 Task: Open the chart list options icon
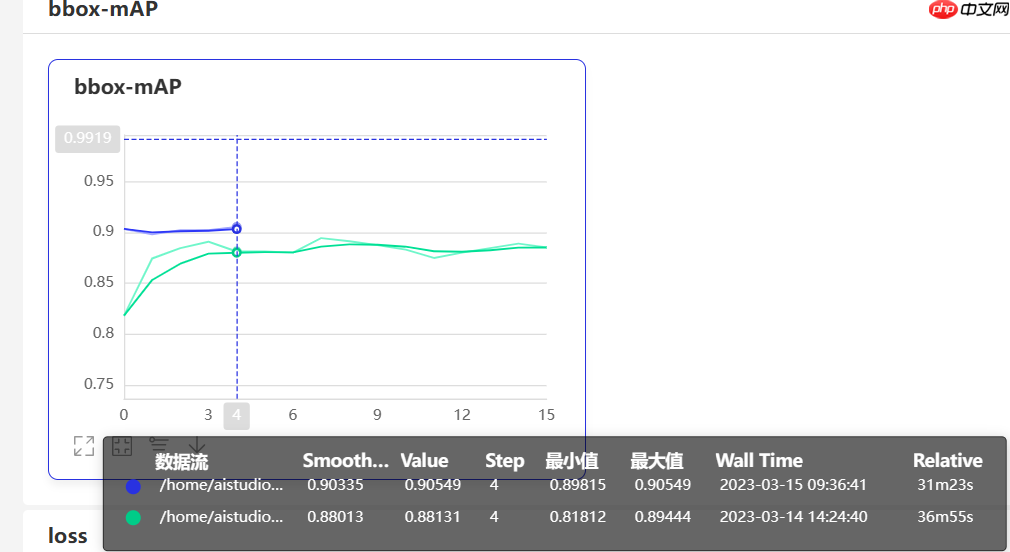(159, 444)
